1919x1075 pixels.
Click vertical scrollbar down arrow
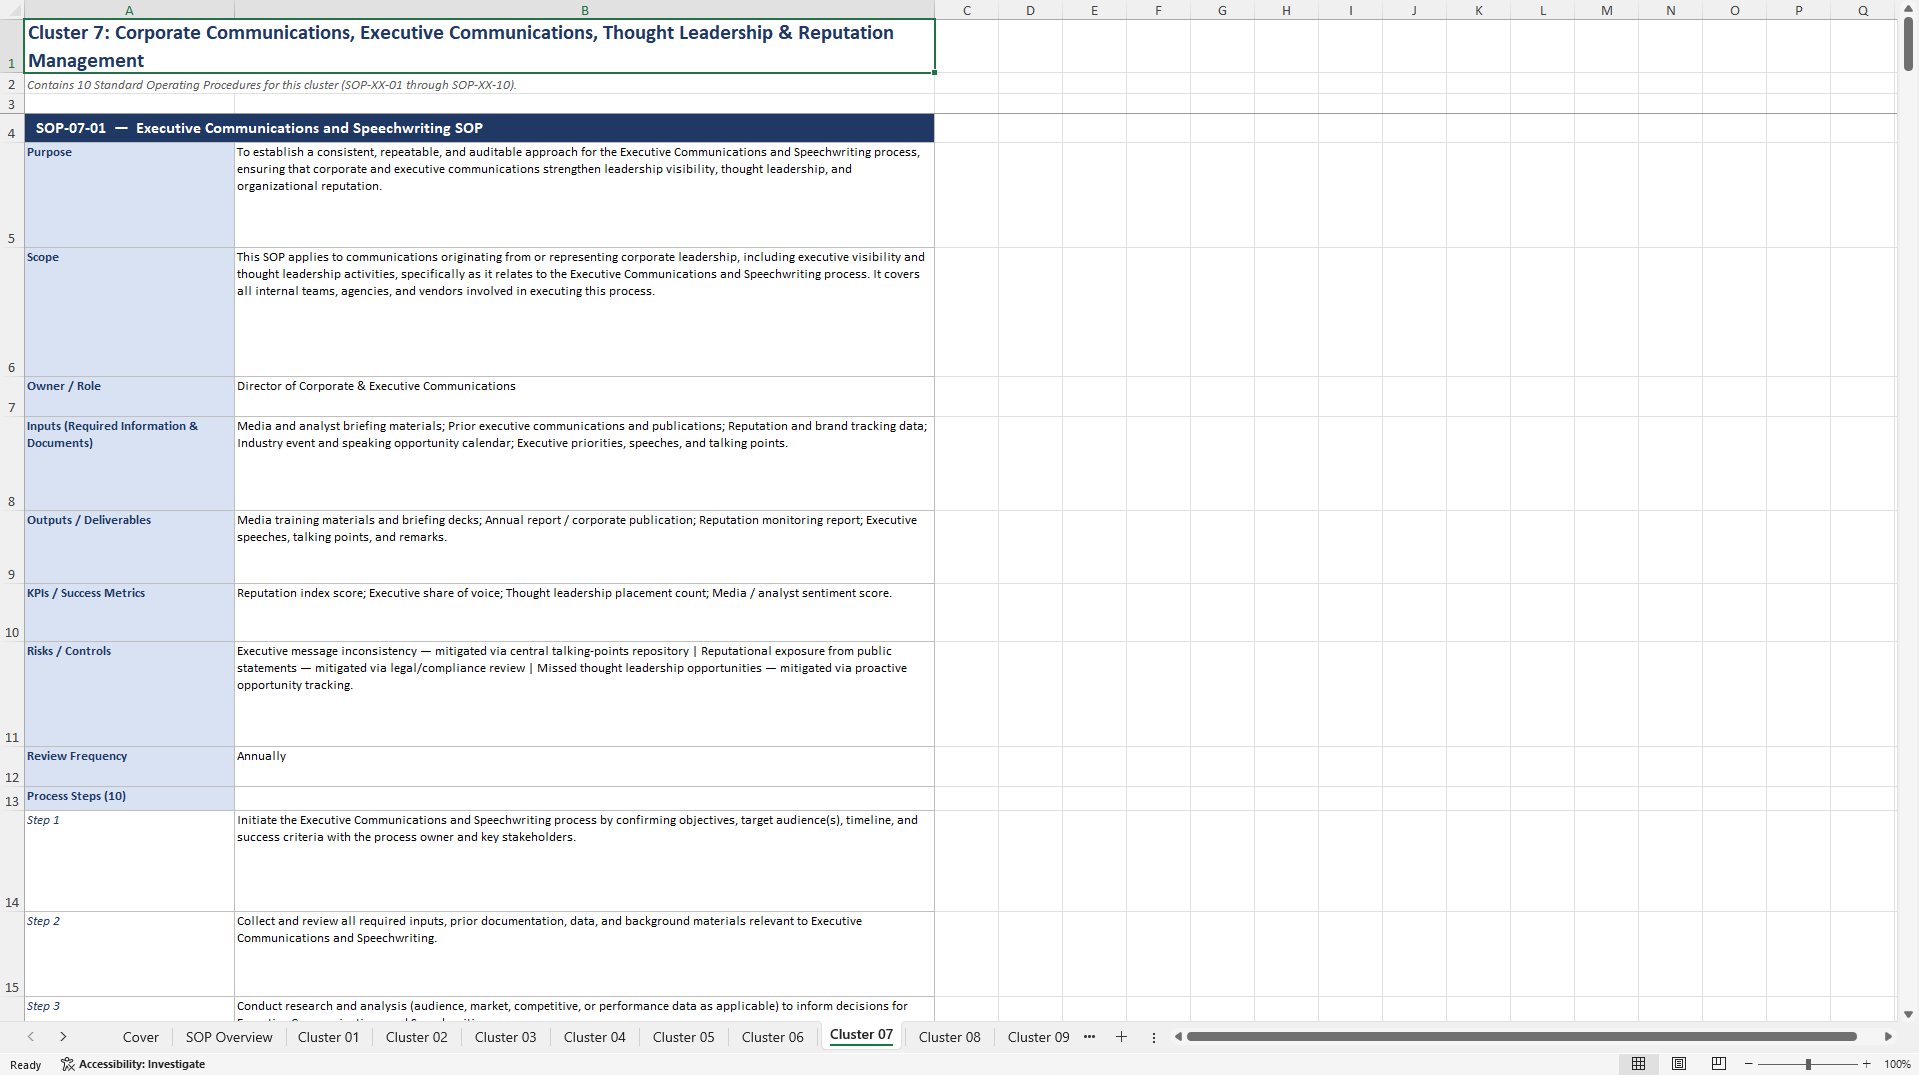pos(1908,1014)
